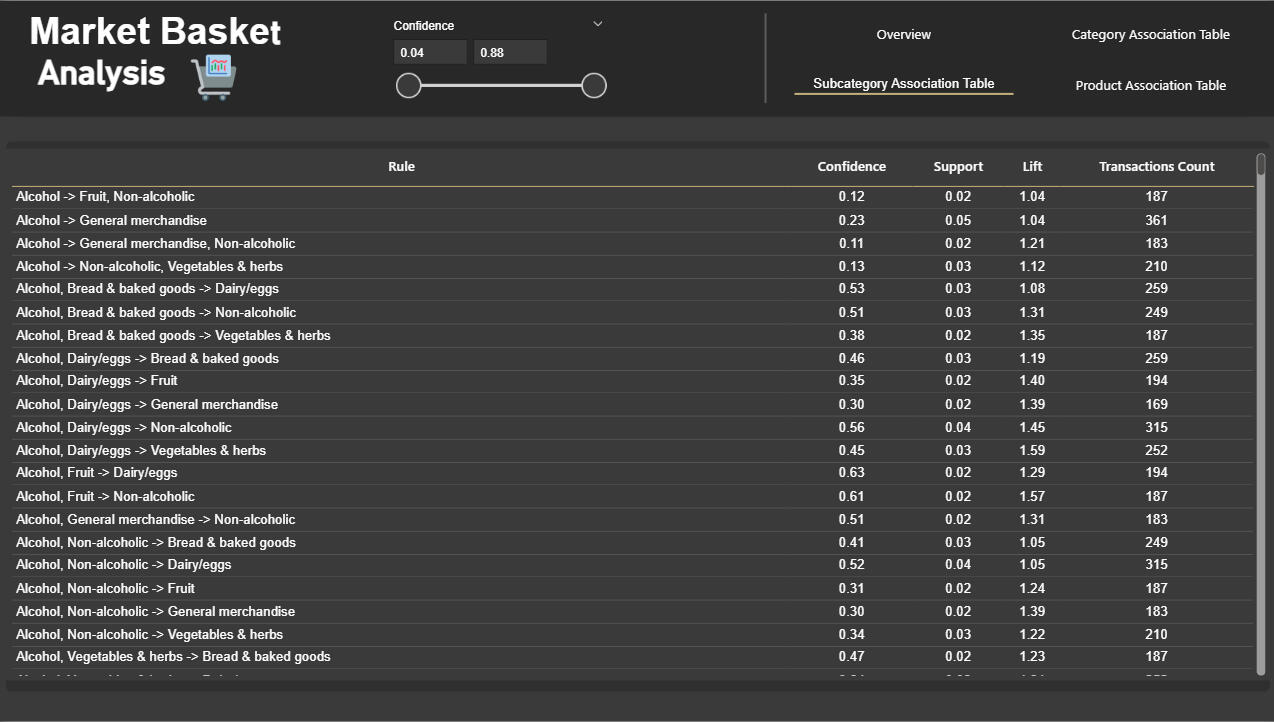The height and width of the screenshot is (722, 1274).
Task: Open the Overview page
Action: [903, 35]
